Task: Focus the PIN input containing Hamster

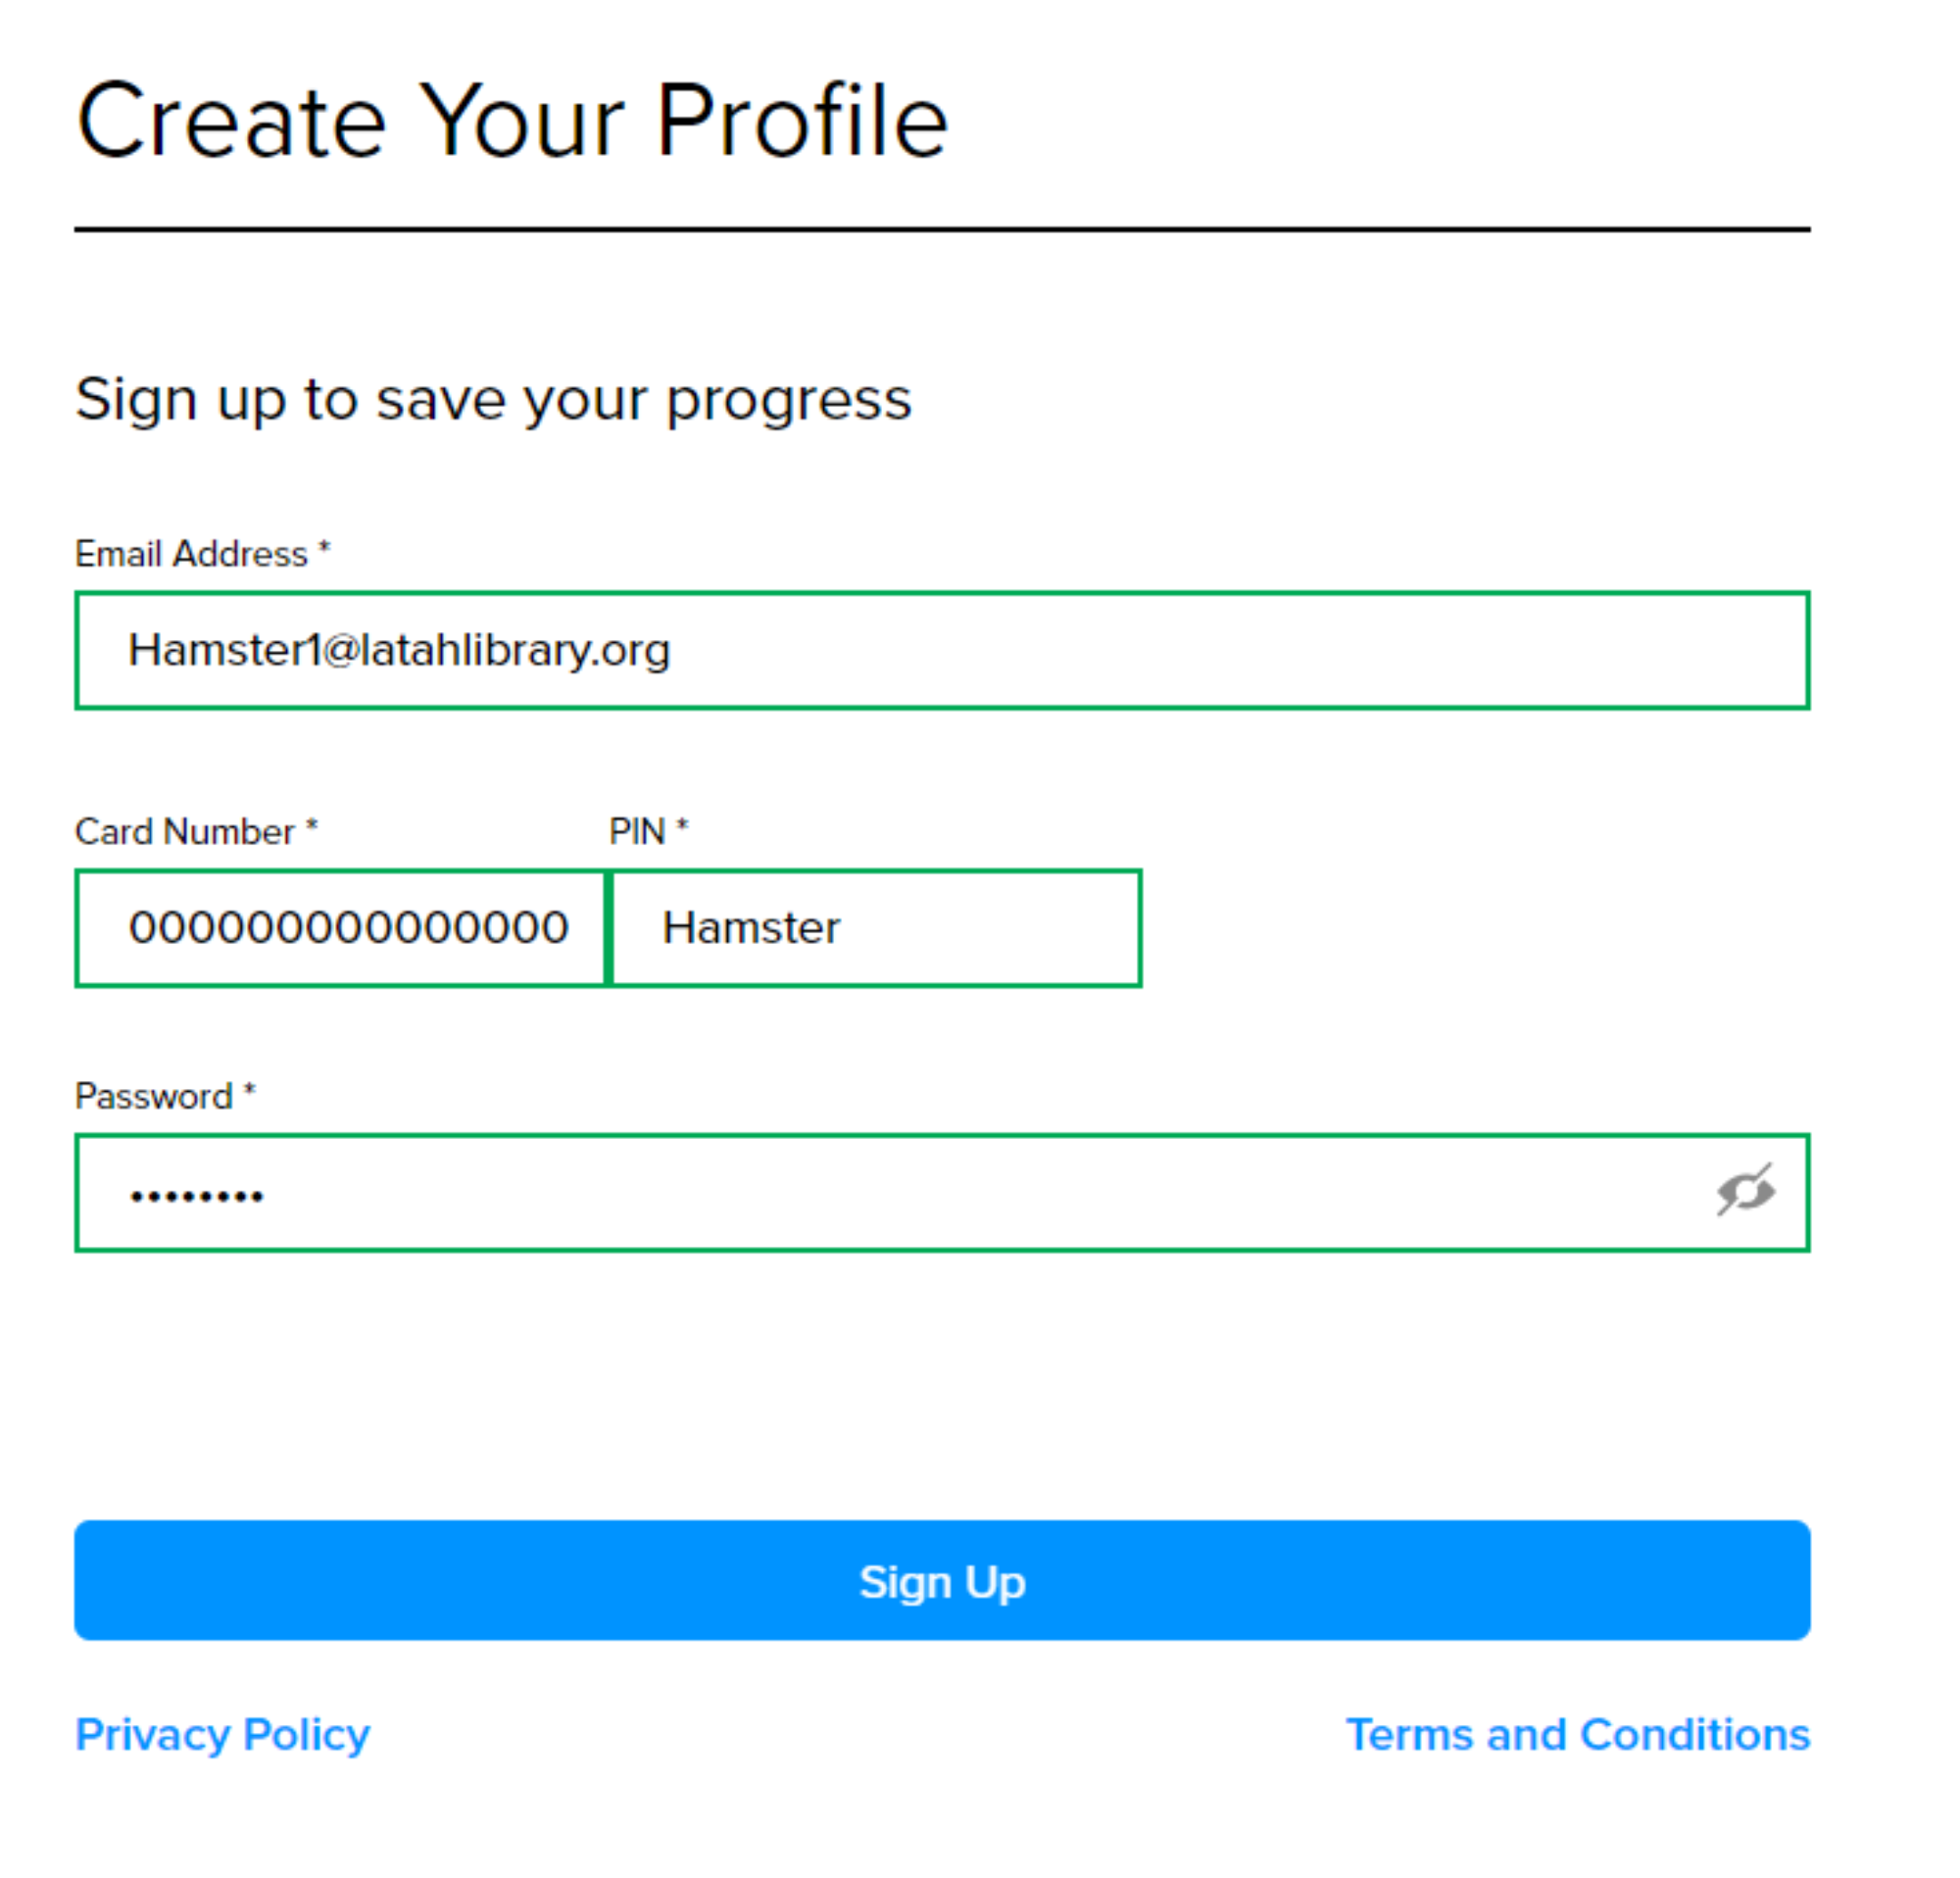Action: click(875, 928)
